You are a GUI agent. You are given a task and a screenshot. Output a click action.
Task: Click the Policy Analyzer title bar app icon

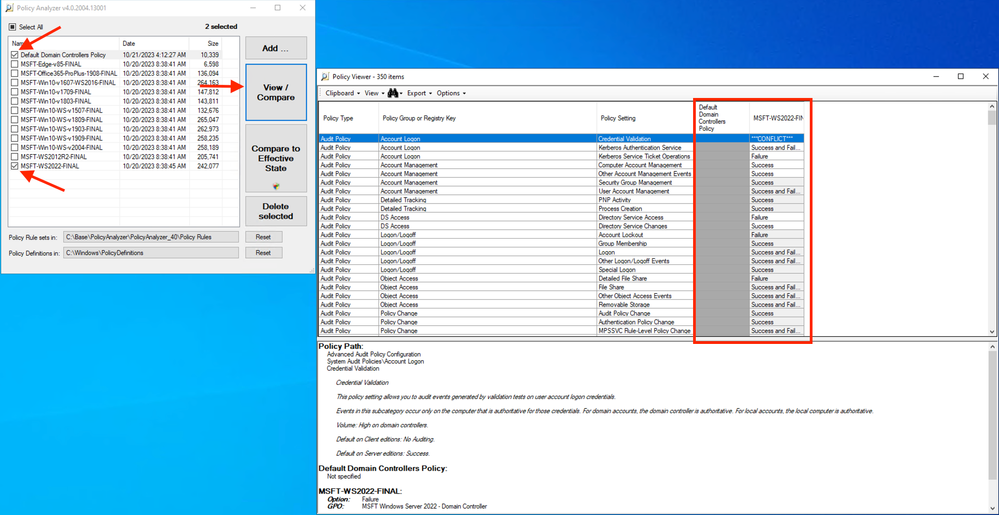pos(8,8)
